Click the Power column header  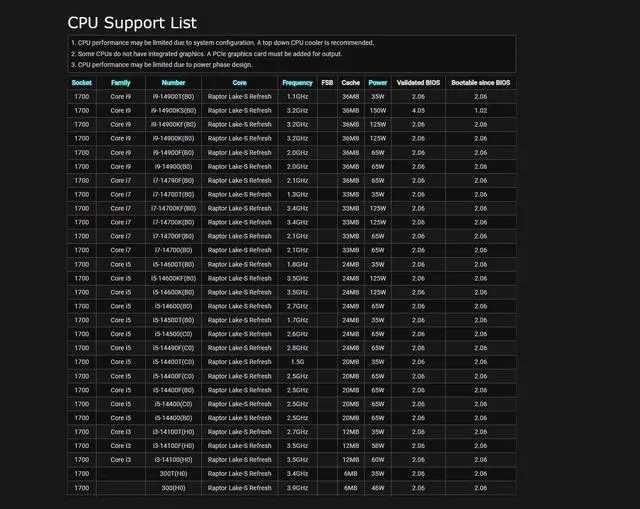click(378, 82)
